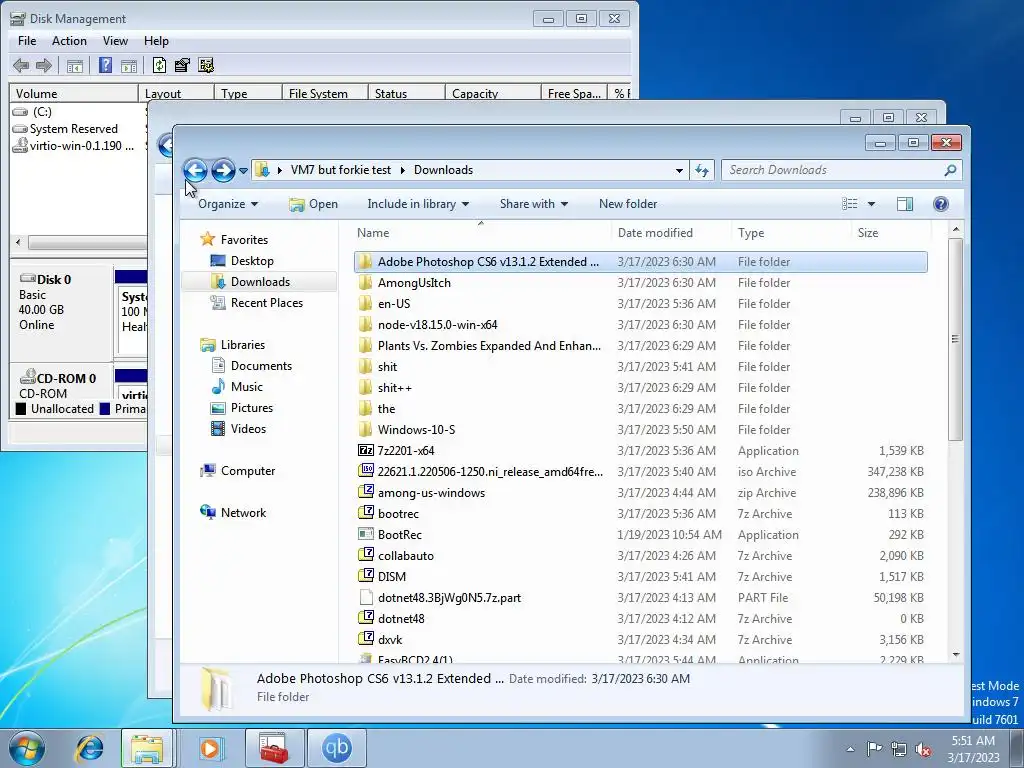Sort by the Name column header

tap(481, 232)
